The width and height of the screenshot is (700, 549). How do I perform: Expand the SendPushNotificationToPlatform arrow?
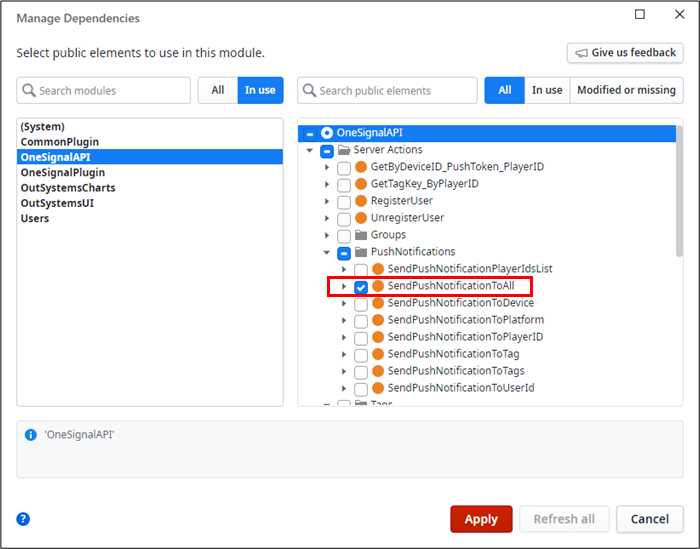pyautogui.click(x=344, y=320)
